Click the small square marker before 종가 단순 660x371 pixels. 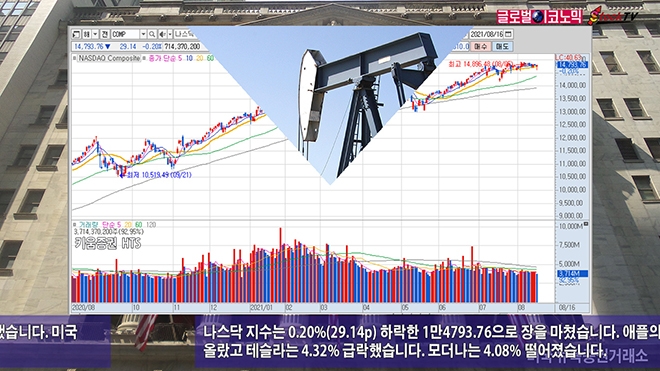point(144,58)
